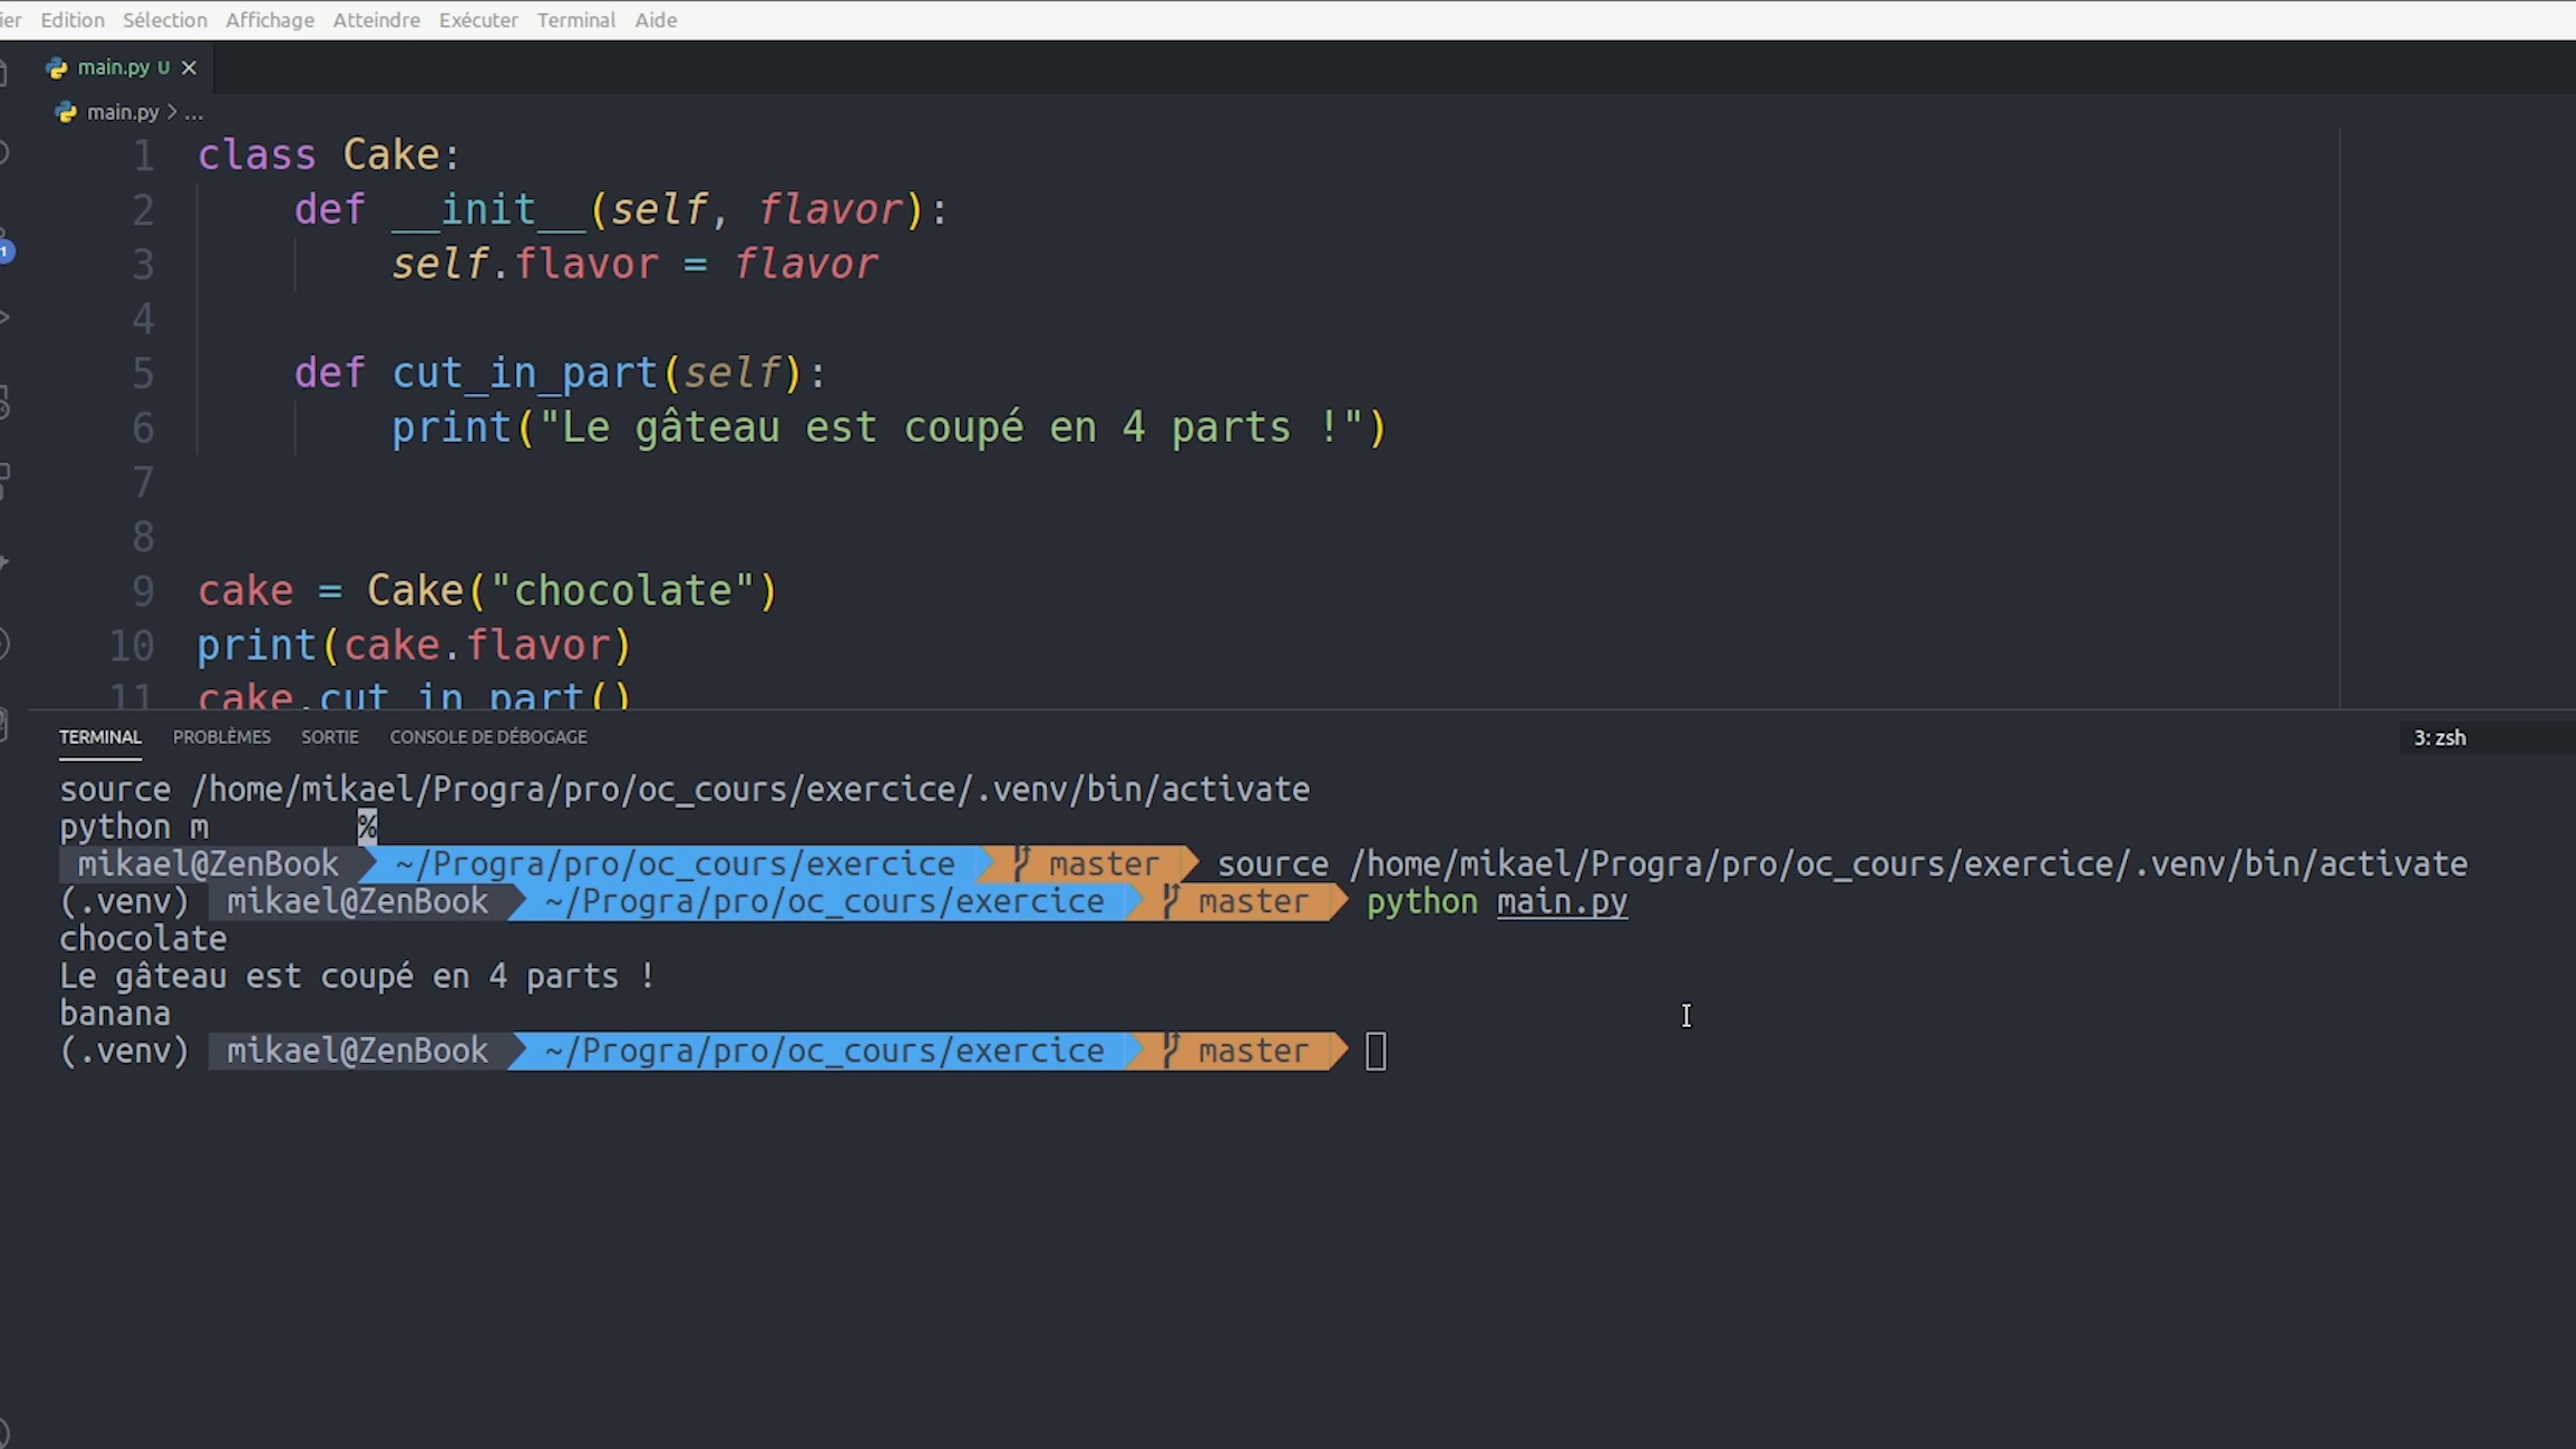Click the main.py breadcrumb item

122,112
